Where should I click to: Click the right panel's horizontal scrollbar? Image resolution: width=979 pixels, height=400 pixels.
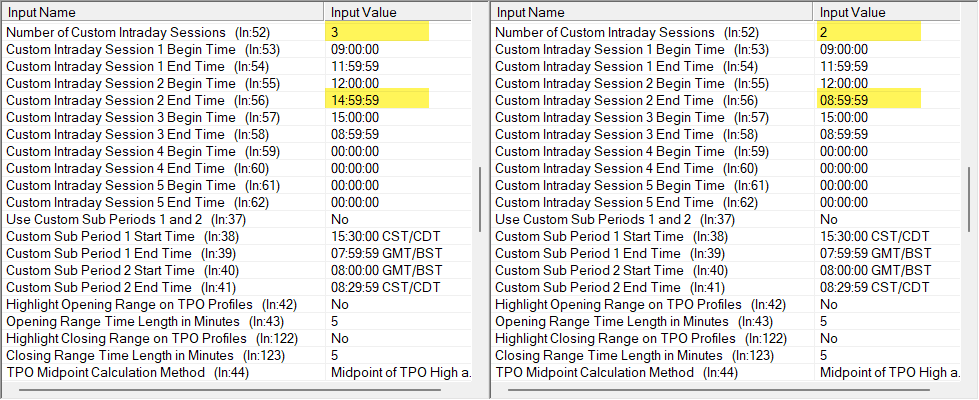point(730,390)
